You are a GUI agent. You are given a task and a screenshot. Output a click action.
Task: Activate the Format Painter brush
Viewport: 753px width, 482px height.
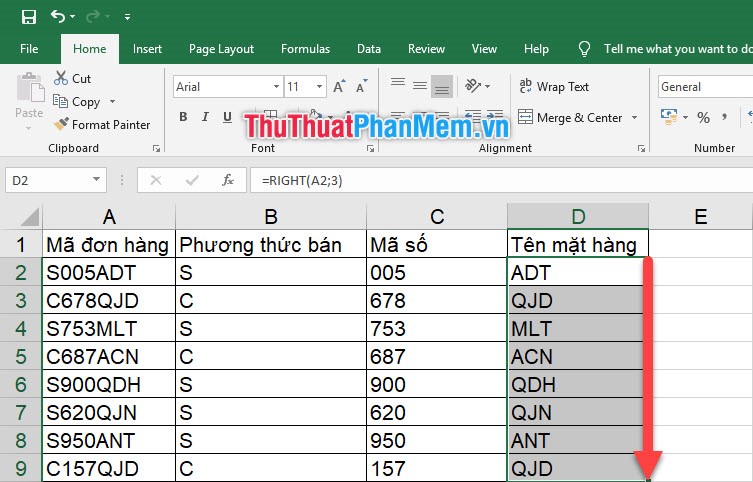click(x=102, y=125)
